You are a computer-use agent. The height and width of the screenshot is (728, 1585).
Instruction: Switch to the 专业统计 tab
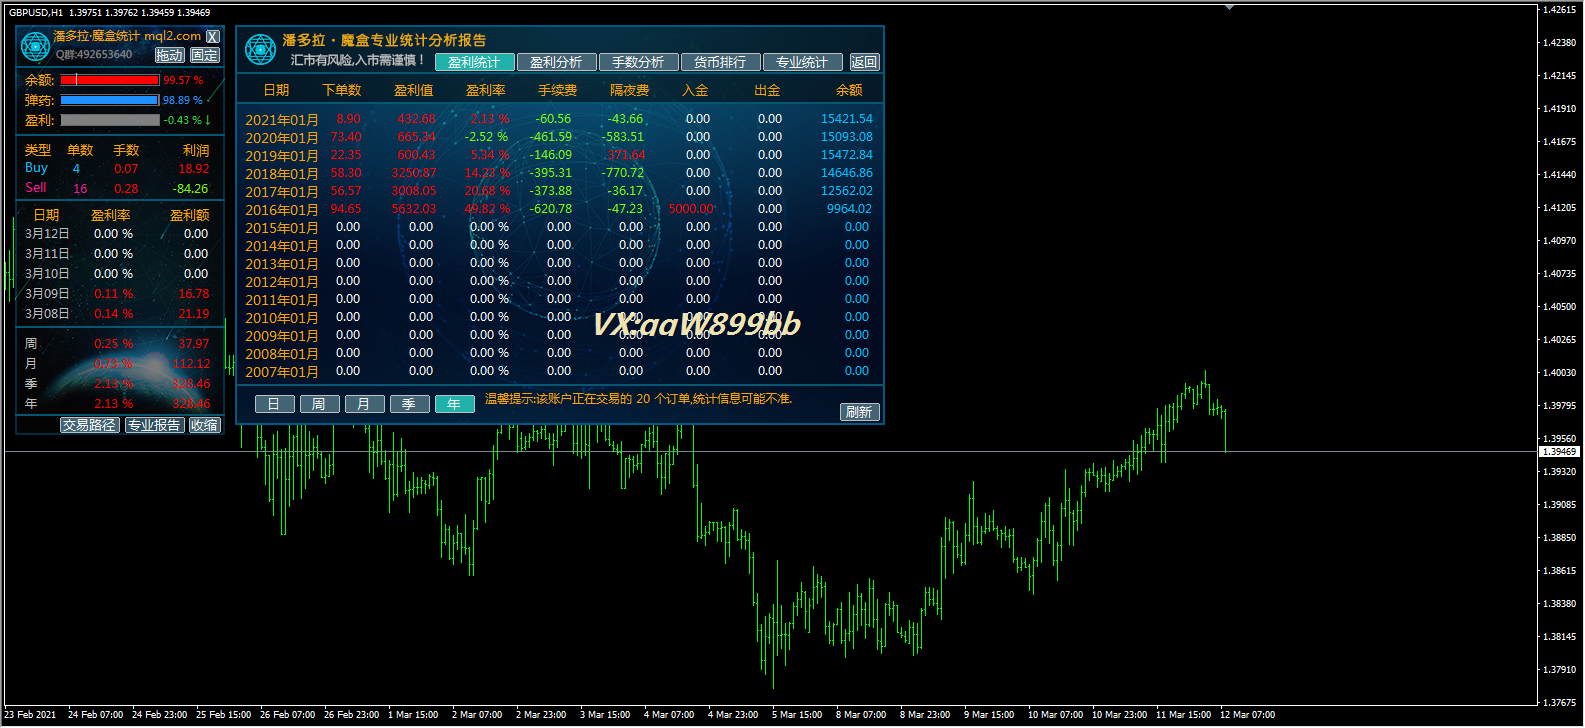pos(802,62)
